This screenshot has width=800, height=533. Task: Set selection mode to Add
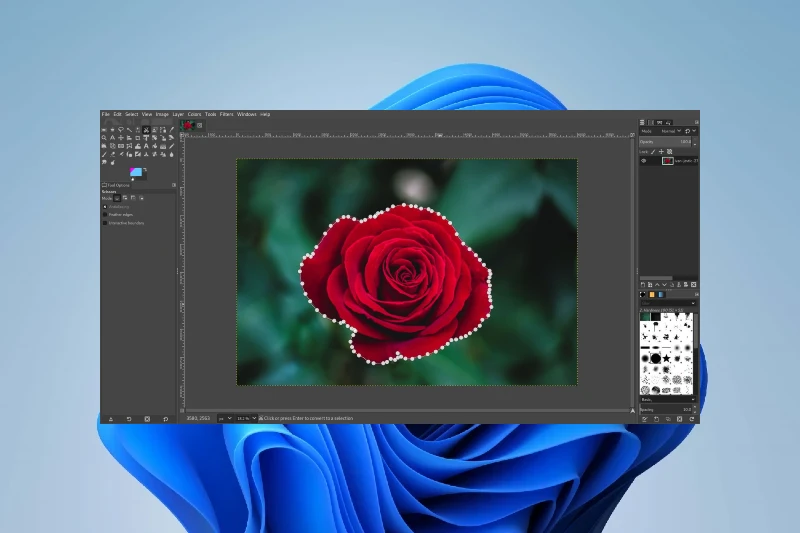click(125, 198)
